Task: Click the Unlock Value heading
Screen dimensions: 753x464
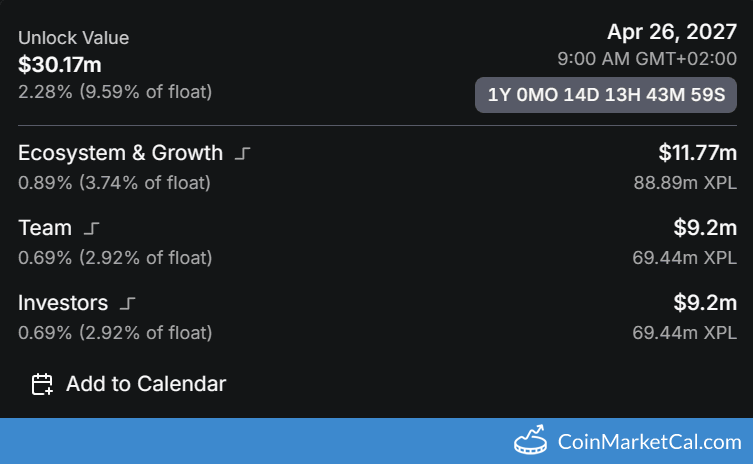Action: tap(73, 38)
